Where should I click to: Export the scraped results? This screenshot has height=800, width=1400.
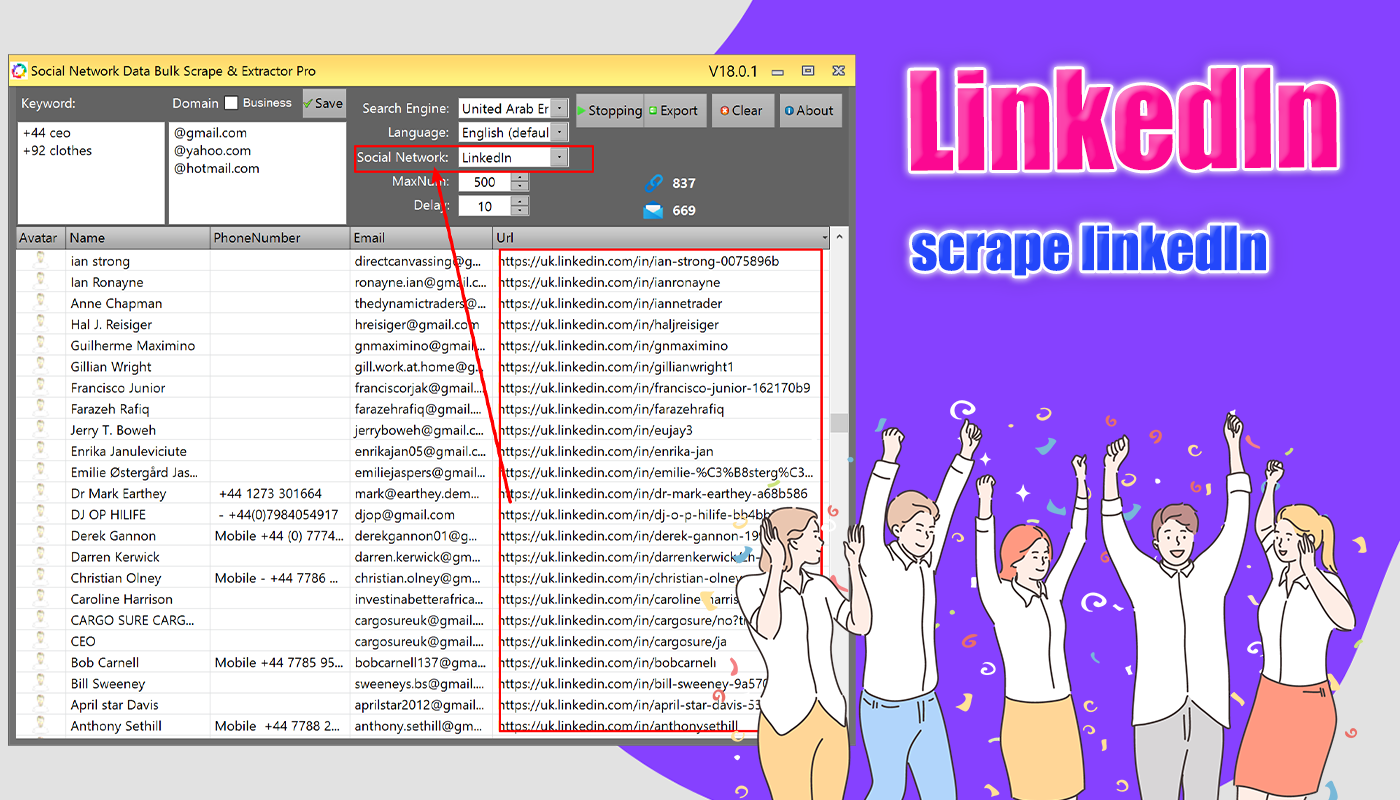tap(675, 111)
